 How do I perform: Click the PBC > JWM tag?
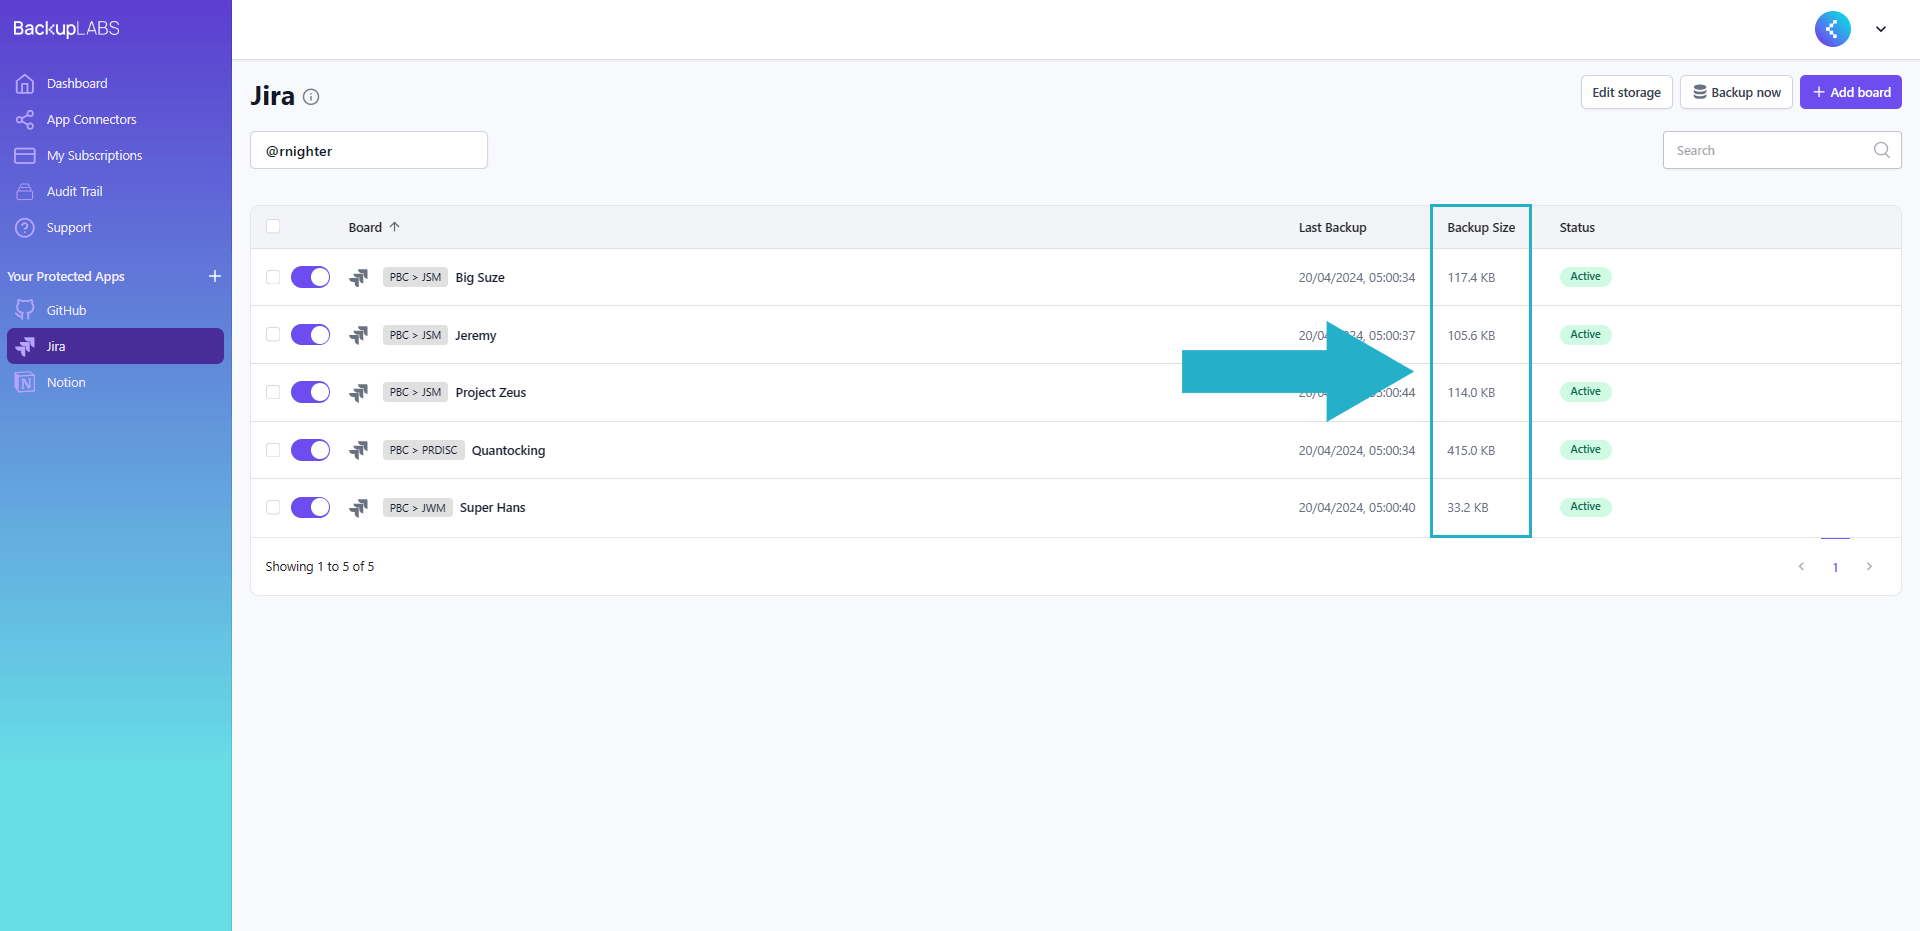tap(418, 508)
